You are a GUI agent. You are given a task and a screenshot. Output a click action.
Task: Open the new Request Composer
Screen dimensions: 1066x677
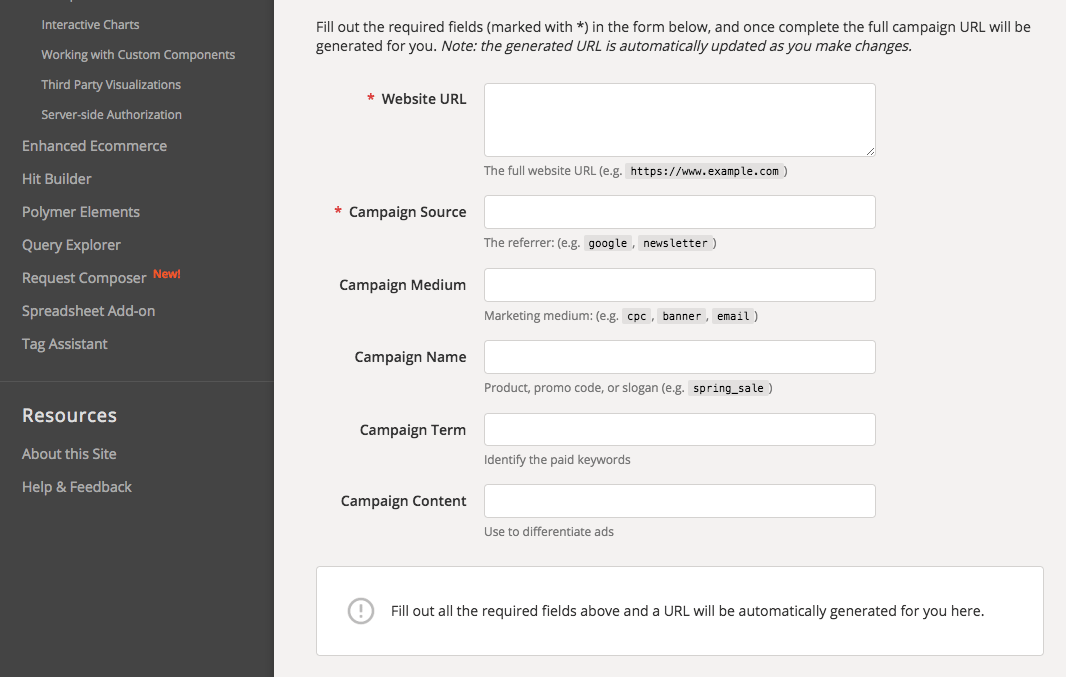83,277
